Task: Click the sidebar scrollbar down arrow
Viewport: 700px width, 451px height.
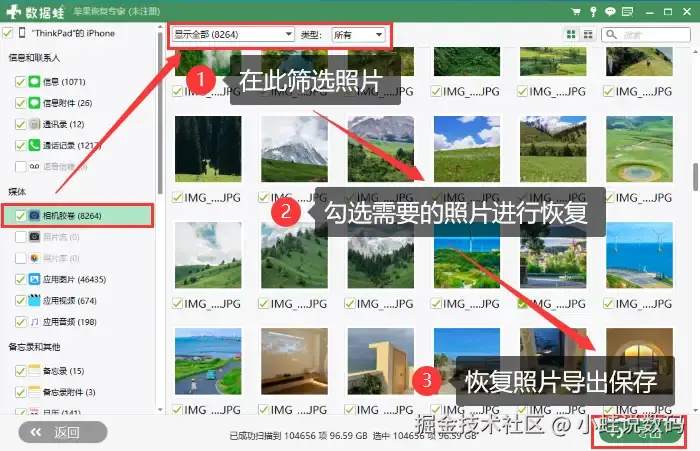Action: click(160, 409)
